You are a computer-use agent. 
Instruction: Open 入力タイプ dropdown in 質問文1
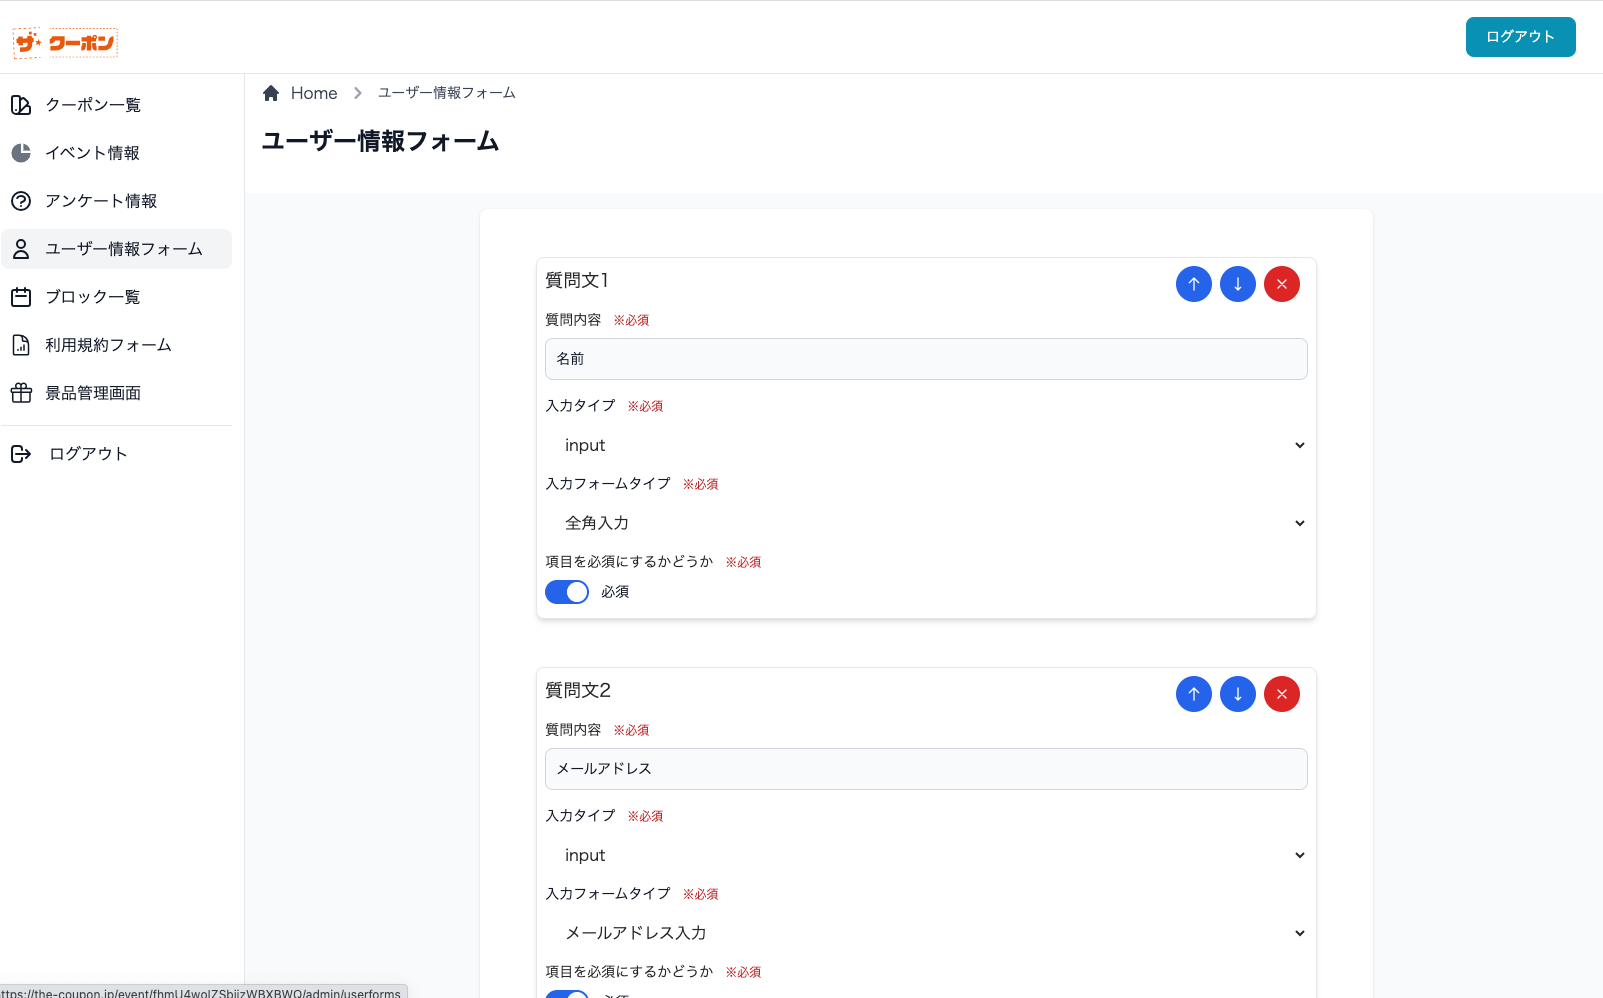click(x=926, y=445)
